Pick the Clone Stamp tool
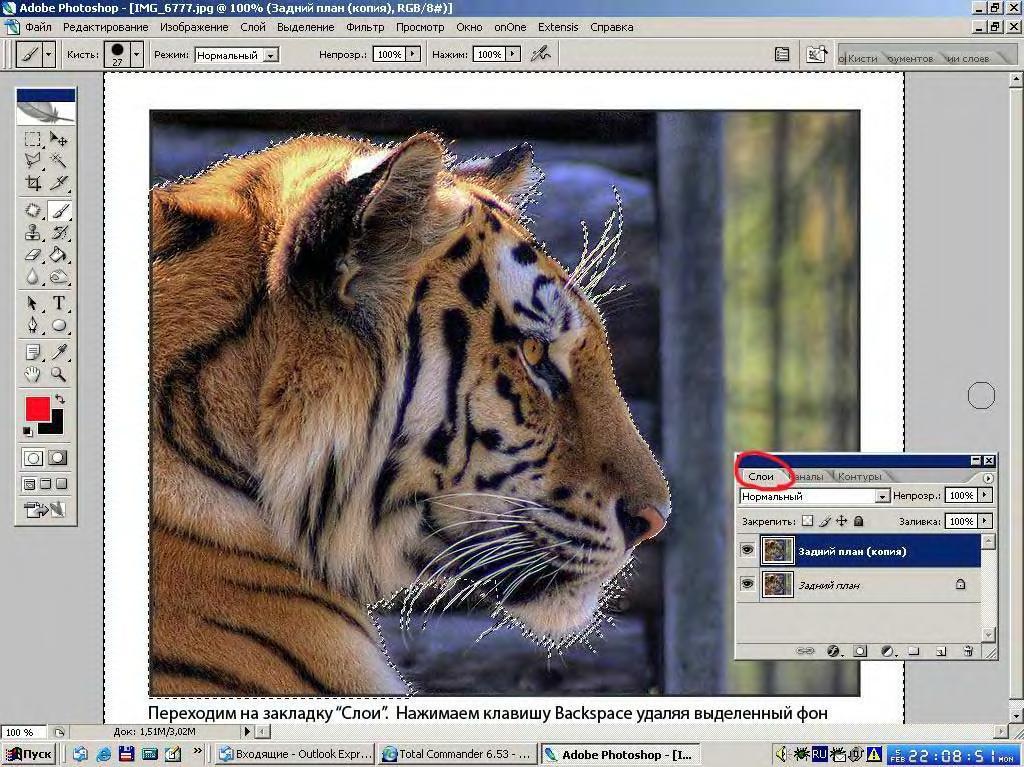 pos(32,233)
